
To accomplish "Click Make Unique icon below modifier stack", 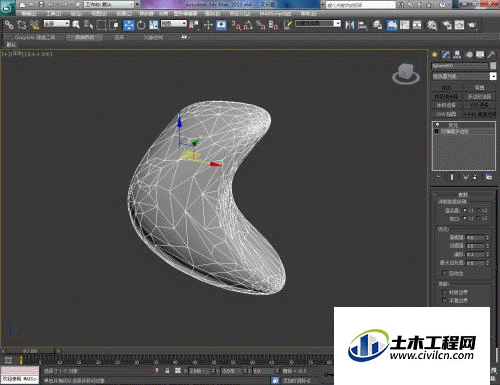I will coord(465,177).
